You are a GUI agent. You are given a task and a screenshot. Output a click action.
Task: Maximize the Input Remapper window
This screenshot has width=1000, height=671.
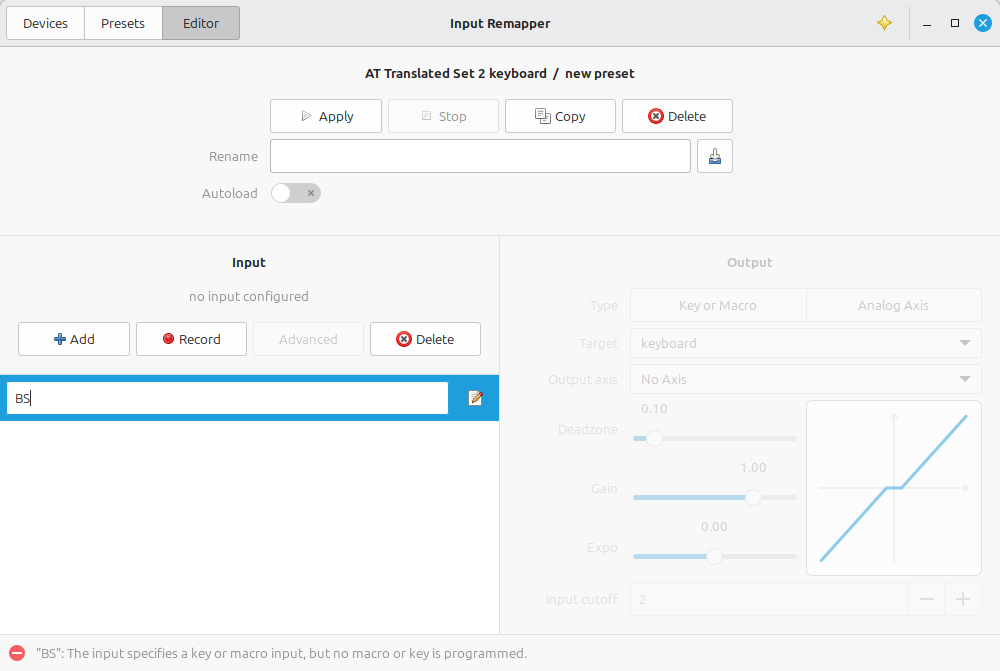pos(955,23)
